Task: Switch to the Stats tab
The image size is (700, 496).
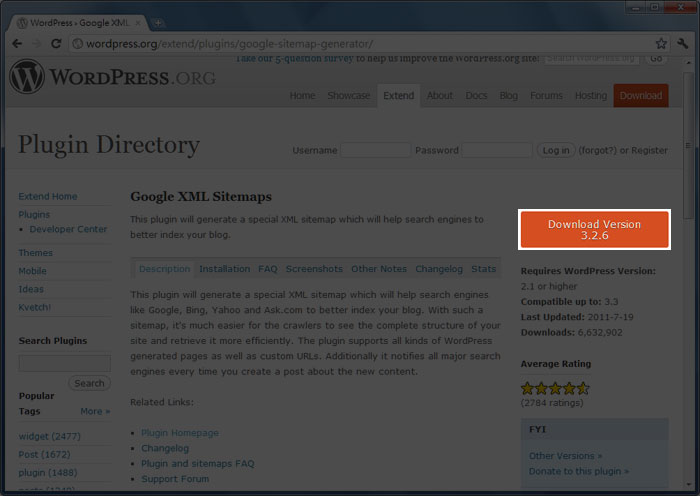Action: coord(483,269)
